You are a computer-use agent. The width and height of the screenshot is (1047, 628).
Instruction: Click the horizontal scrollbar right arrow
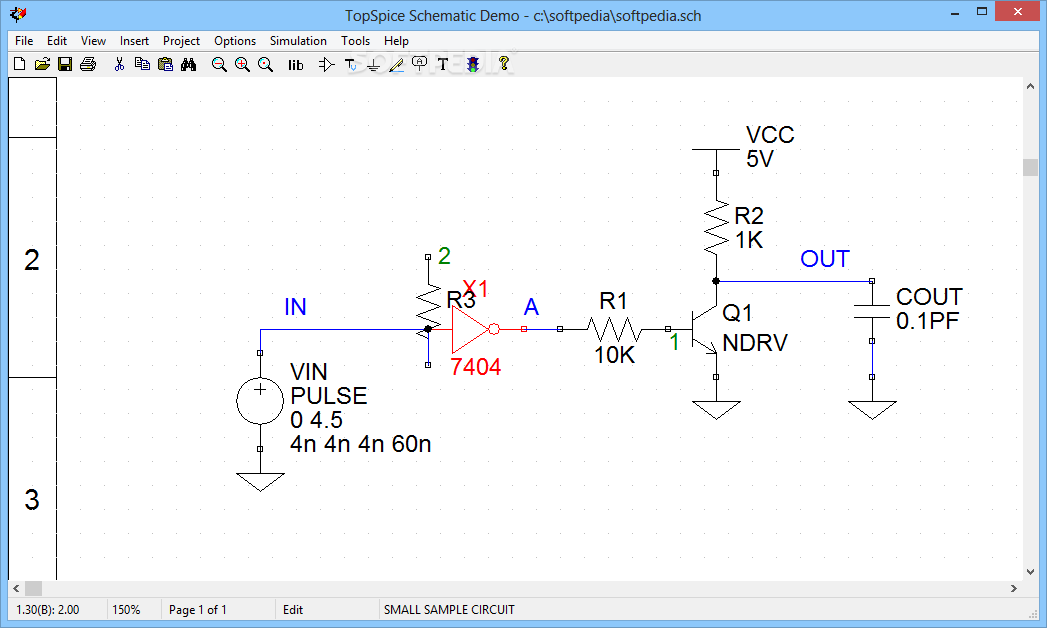(x=1014, y=589)
